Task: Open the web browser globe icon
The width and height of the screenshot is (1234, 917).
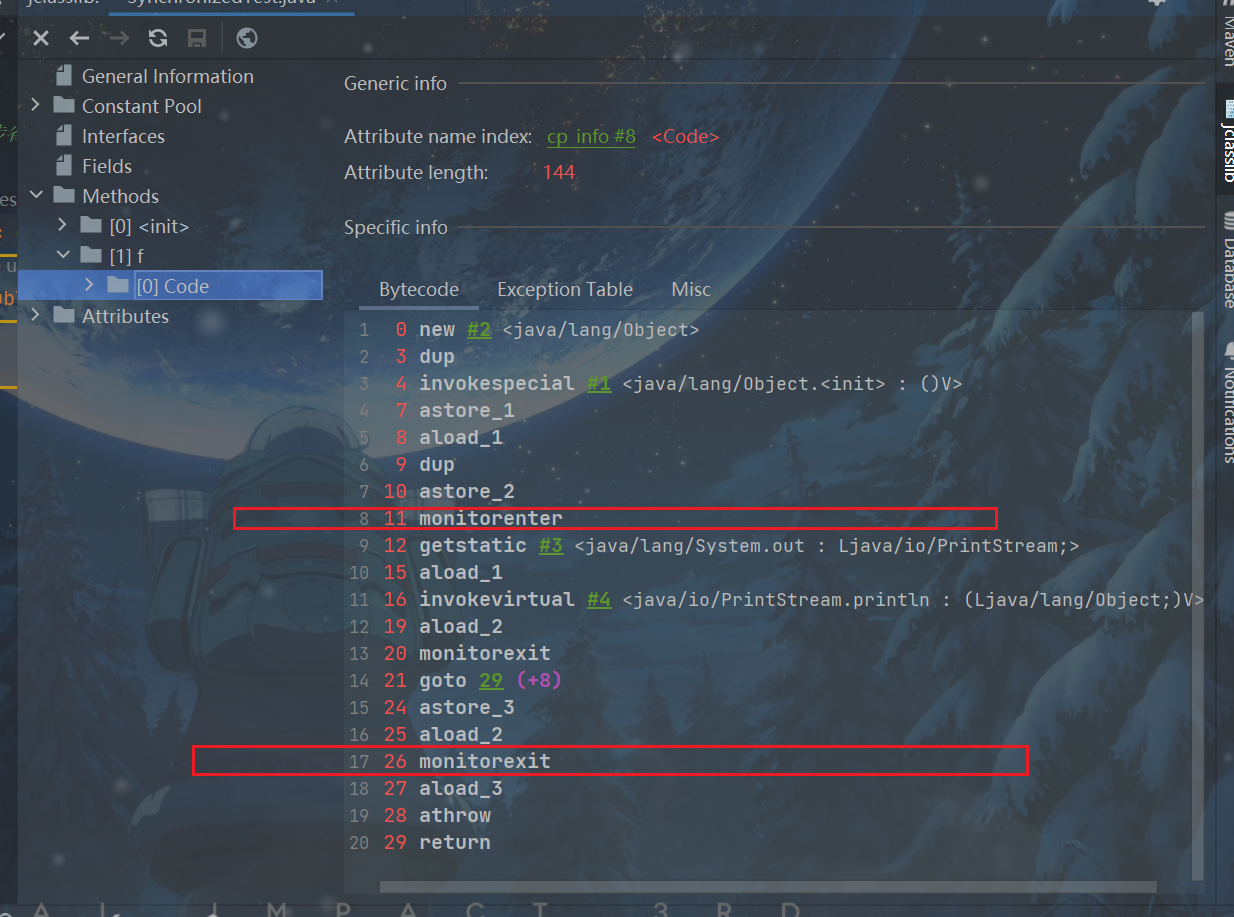Action: pos(247,38)
